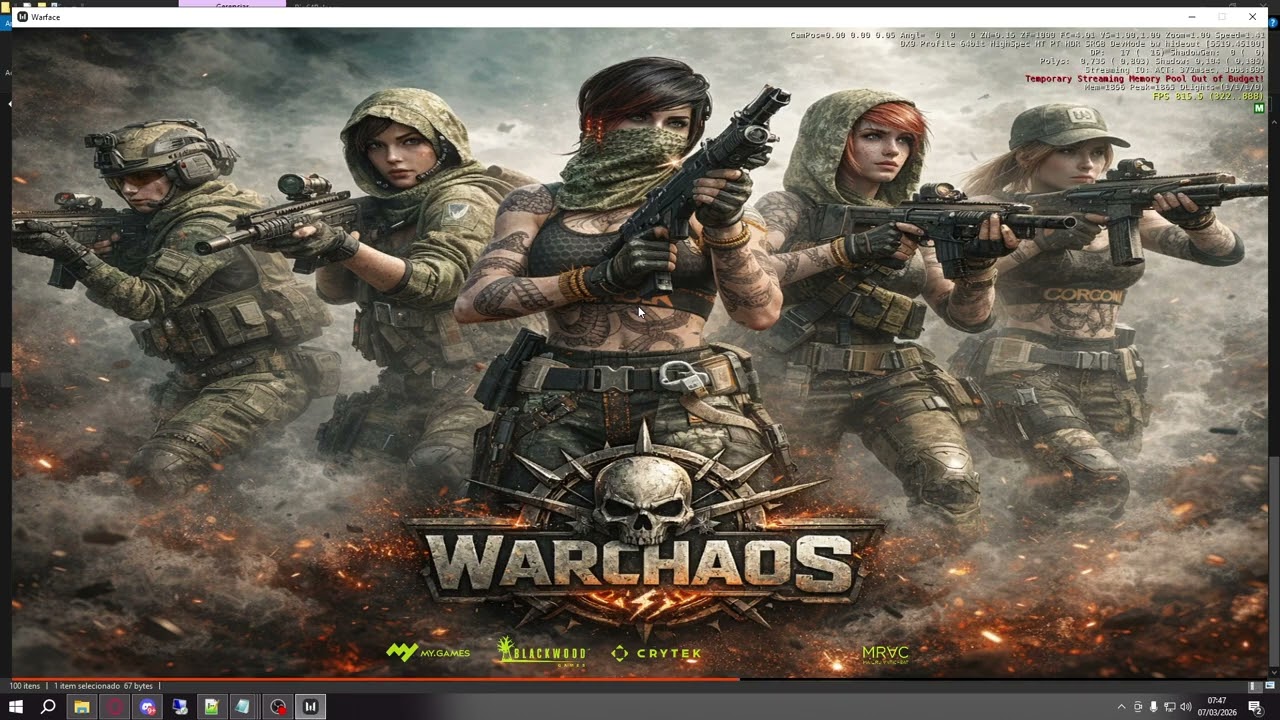The height and width of the screenshot is (720, 1280).
Task: Click the green FPS counter text
Action: coord(1208,96)
